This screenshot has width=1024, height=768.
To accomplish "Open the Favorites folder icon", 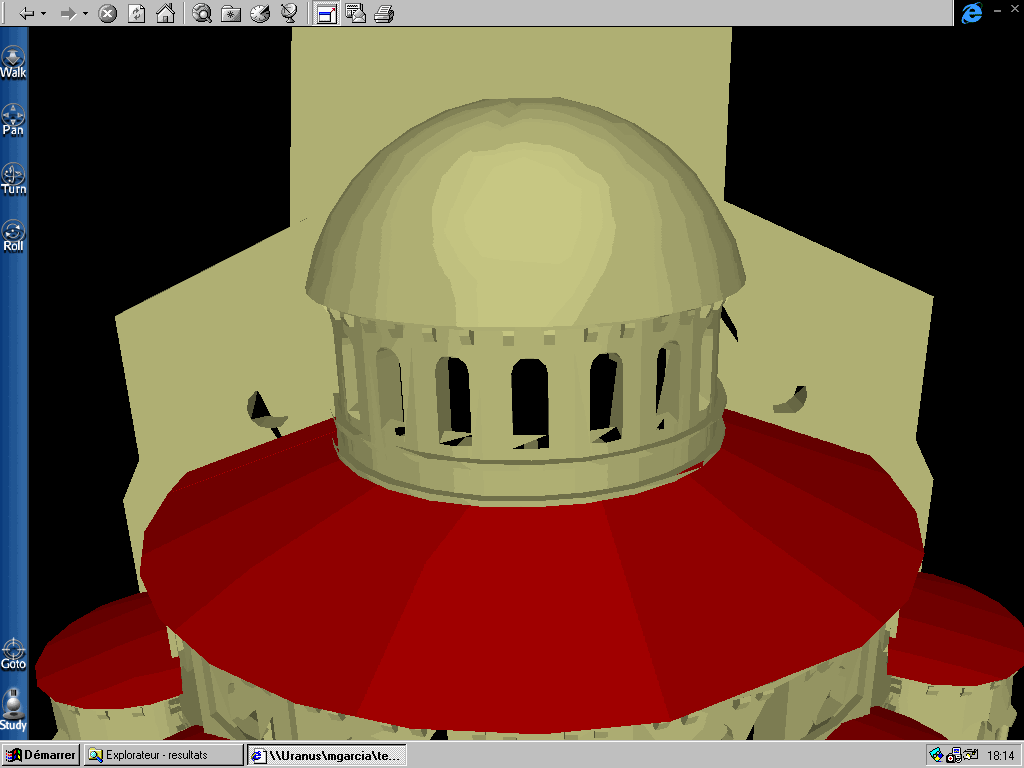I will 231,14.
